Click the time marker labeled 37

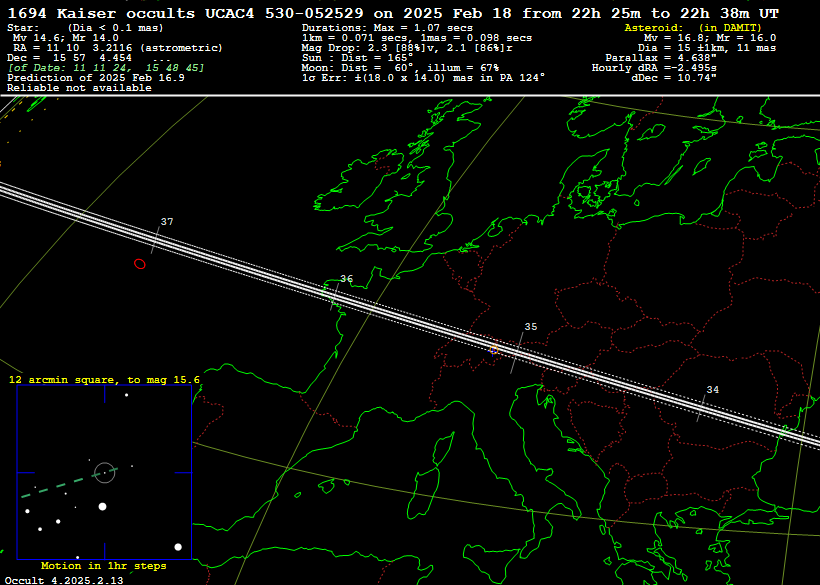(x=167, y=222)
